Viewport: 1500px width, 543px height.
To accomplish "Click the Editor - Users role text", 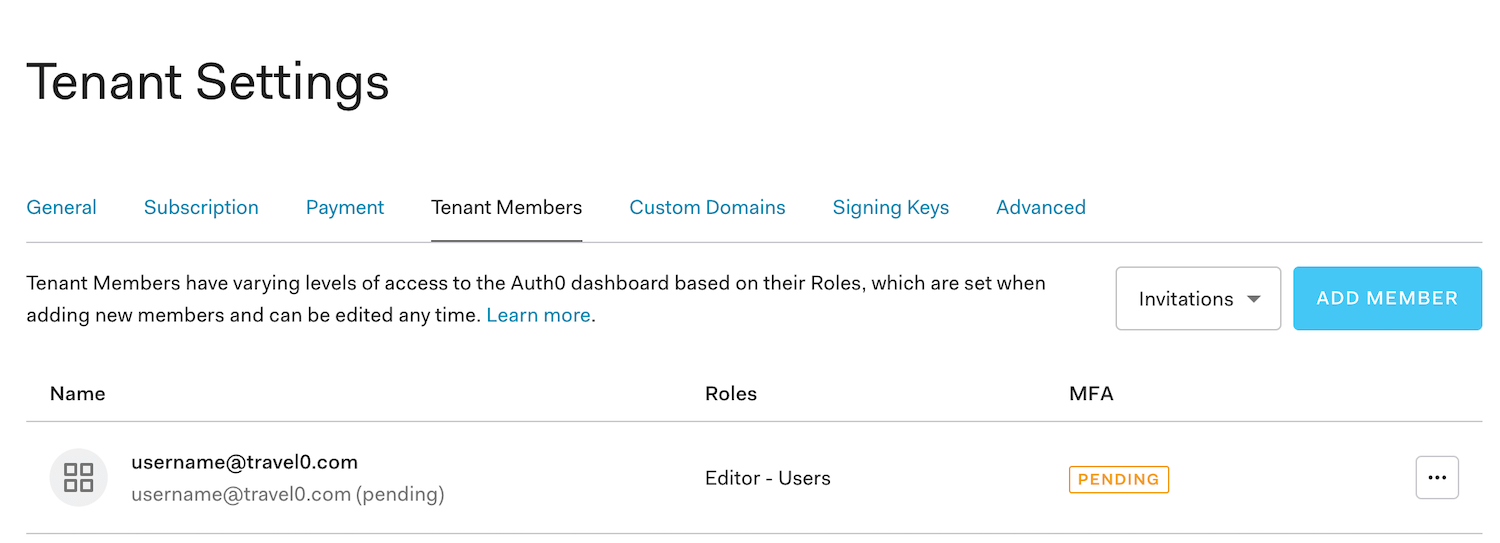I will (x=767, y=478).
